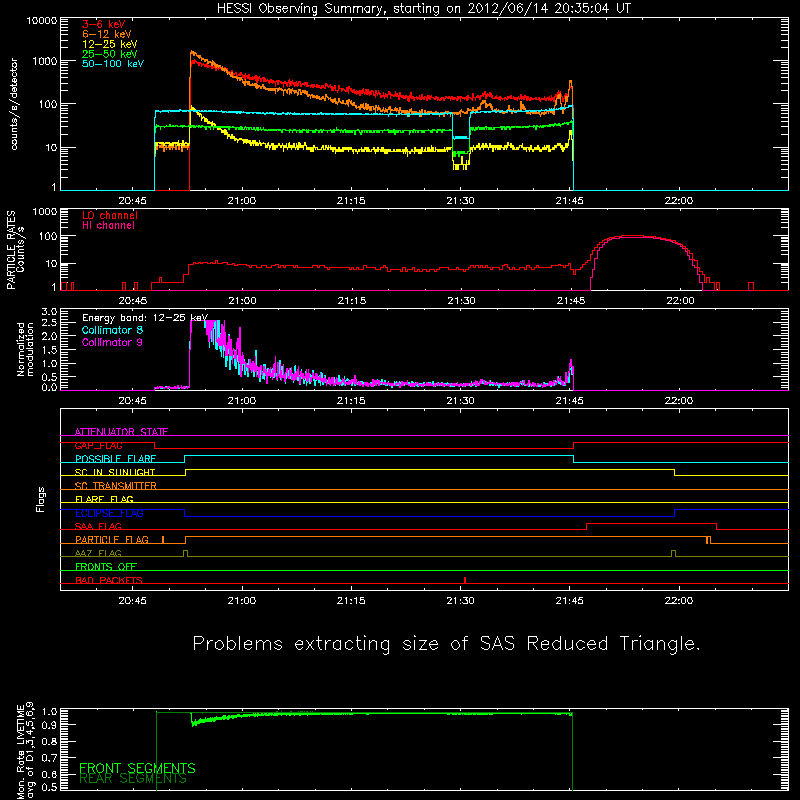Select the red 3-6 keV legend label
The width and height of the screenshot is (800, 800).
click(104, 24)
